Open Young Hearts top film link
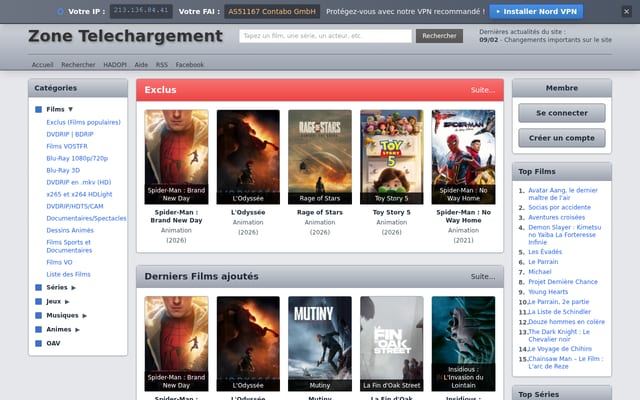The width and height of the screenshot is (640, 400). pos(548,292)
